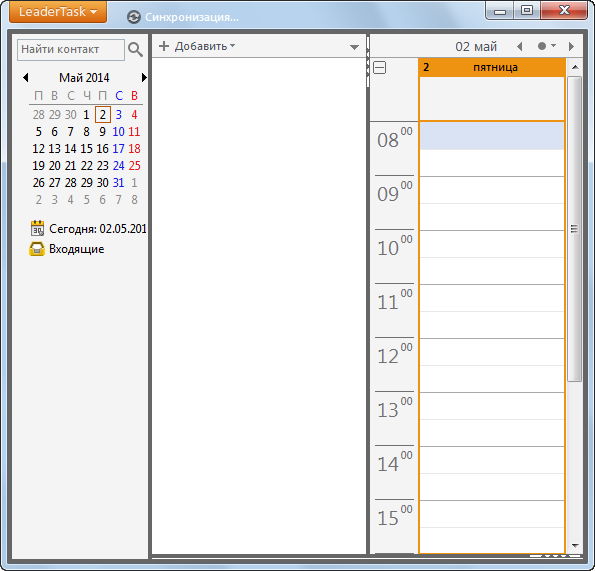595x571 pixels.
Task: Click the planner scrollbar down arrow
Action: coord(575,546)
